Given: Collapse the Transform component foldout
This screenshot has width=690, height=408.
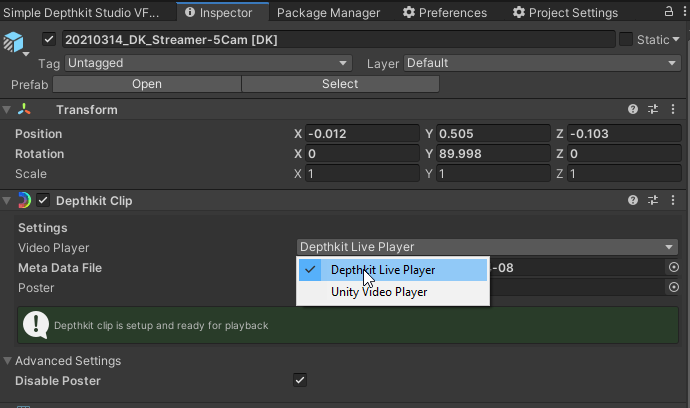Looking at the screenshot, I should coord(7,109).
